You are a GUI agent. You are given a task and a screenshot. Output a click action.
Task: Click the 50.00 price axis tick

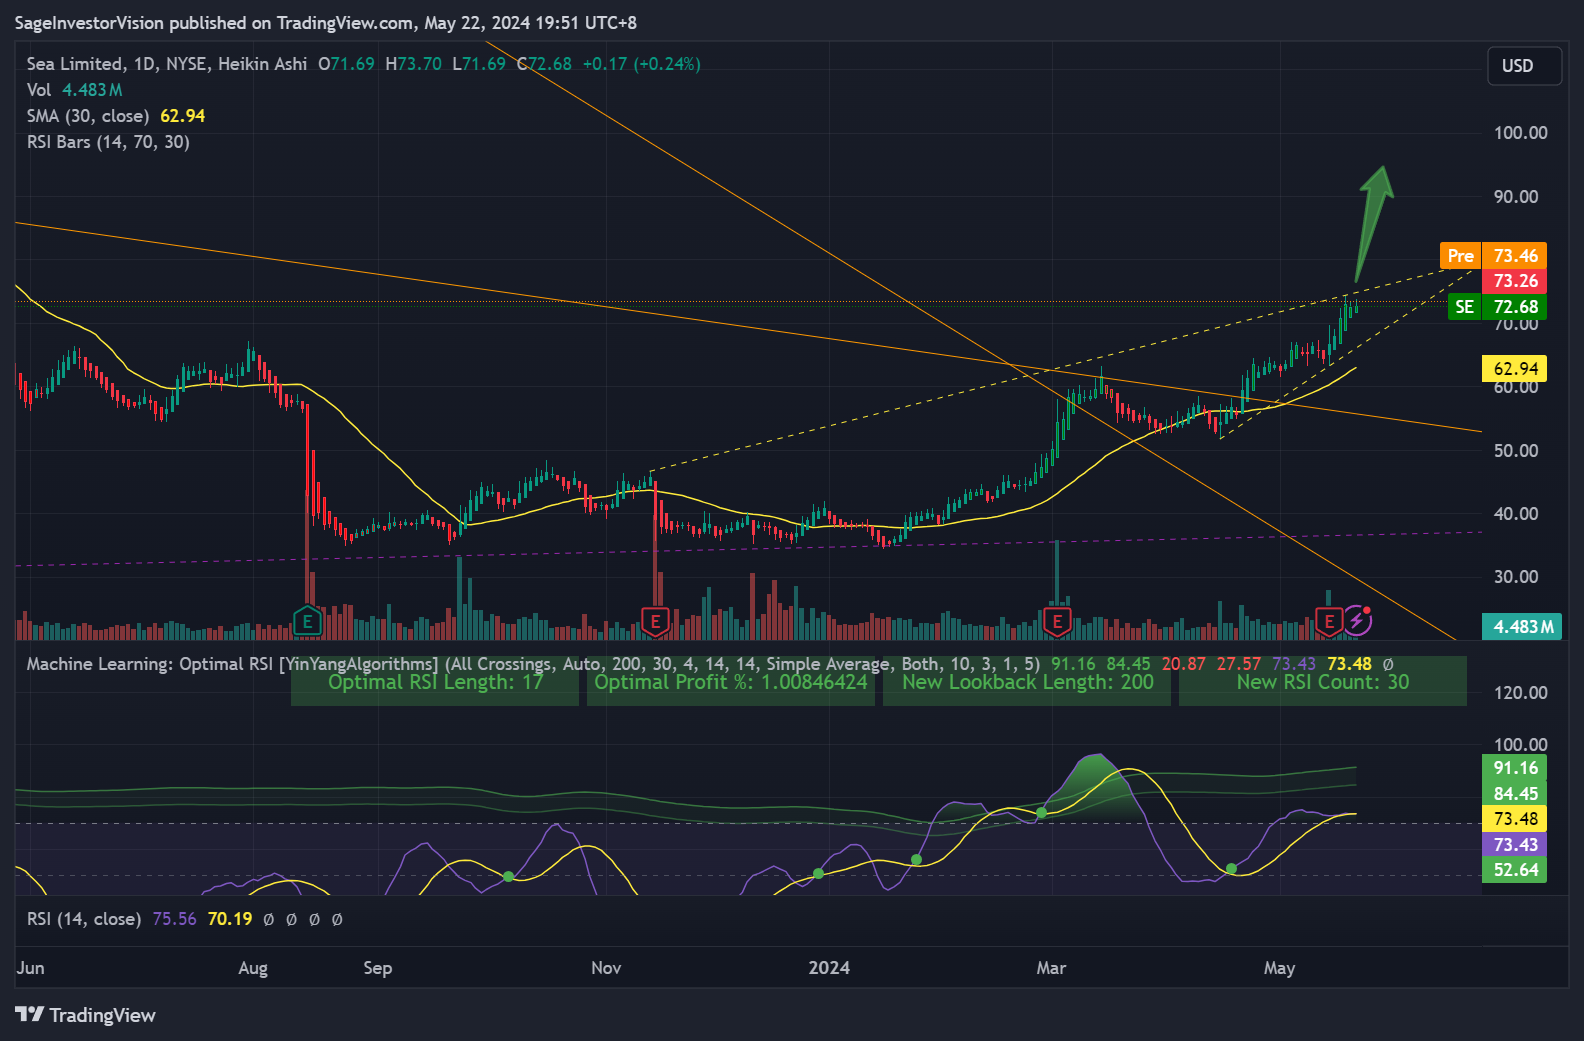[1516, 451]
